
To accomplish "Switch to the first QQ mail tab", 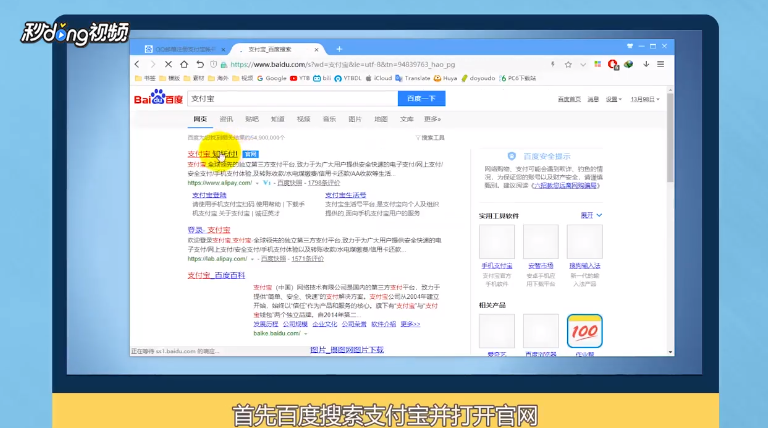I will 185,49.
